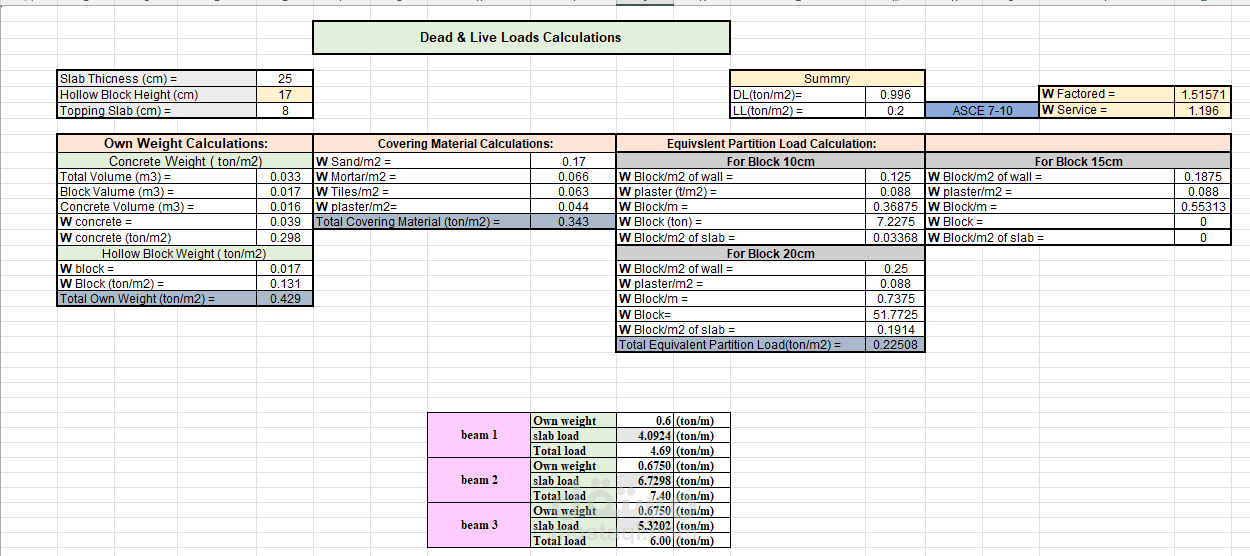Image resolution: width=1250 pixels, height=556 pixels.
Task: Select the Total Own Weight value 0.429
Action: click(x=285, y=299)
